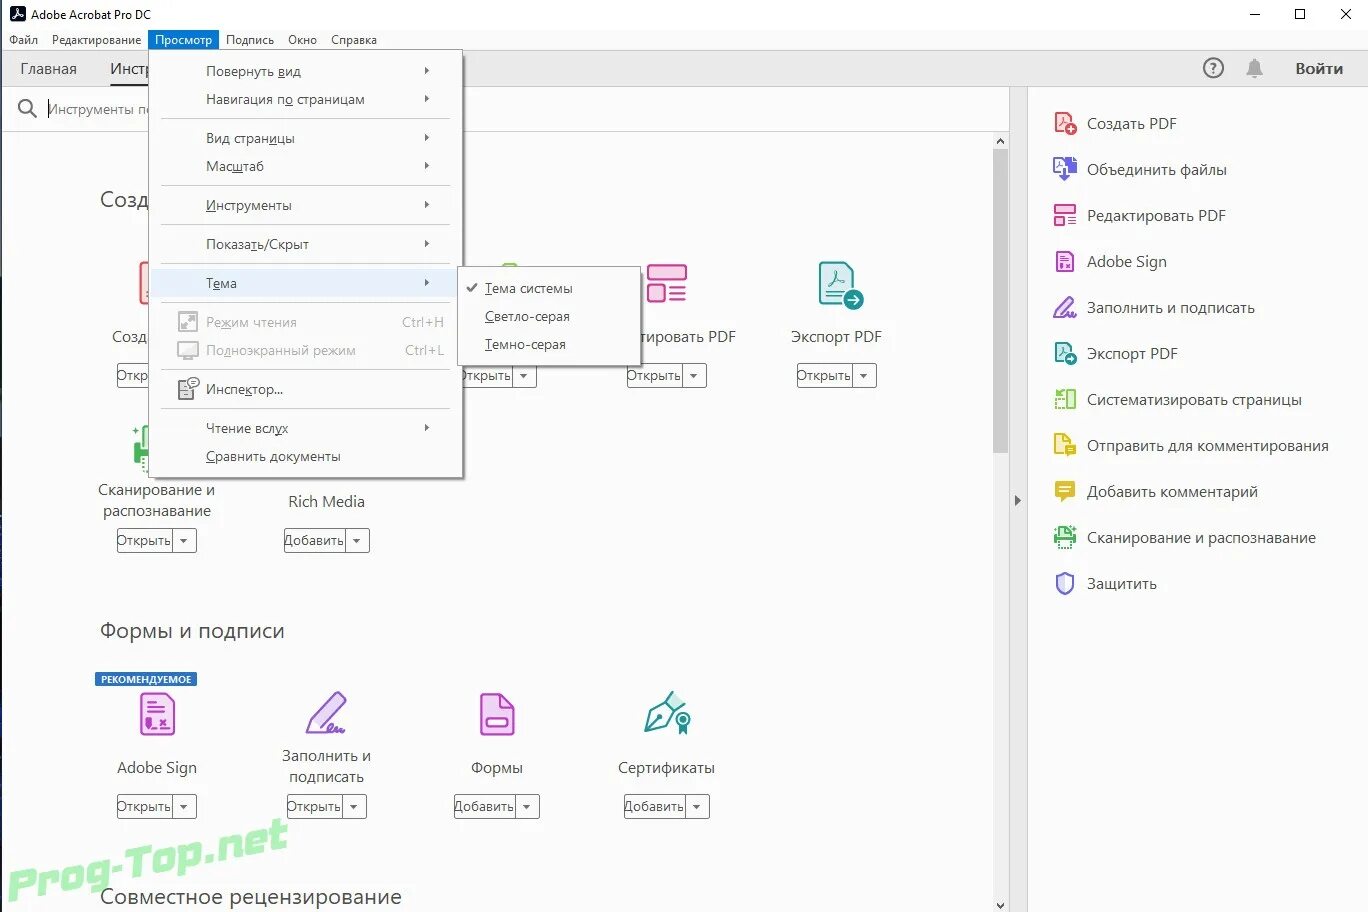This screenshot has height=912, width=1368.
Task: Click the Сертификаты fountain pen icon
Action: coord(667,713)
